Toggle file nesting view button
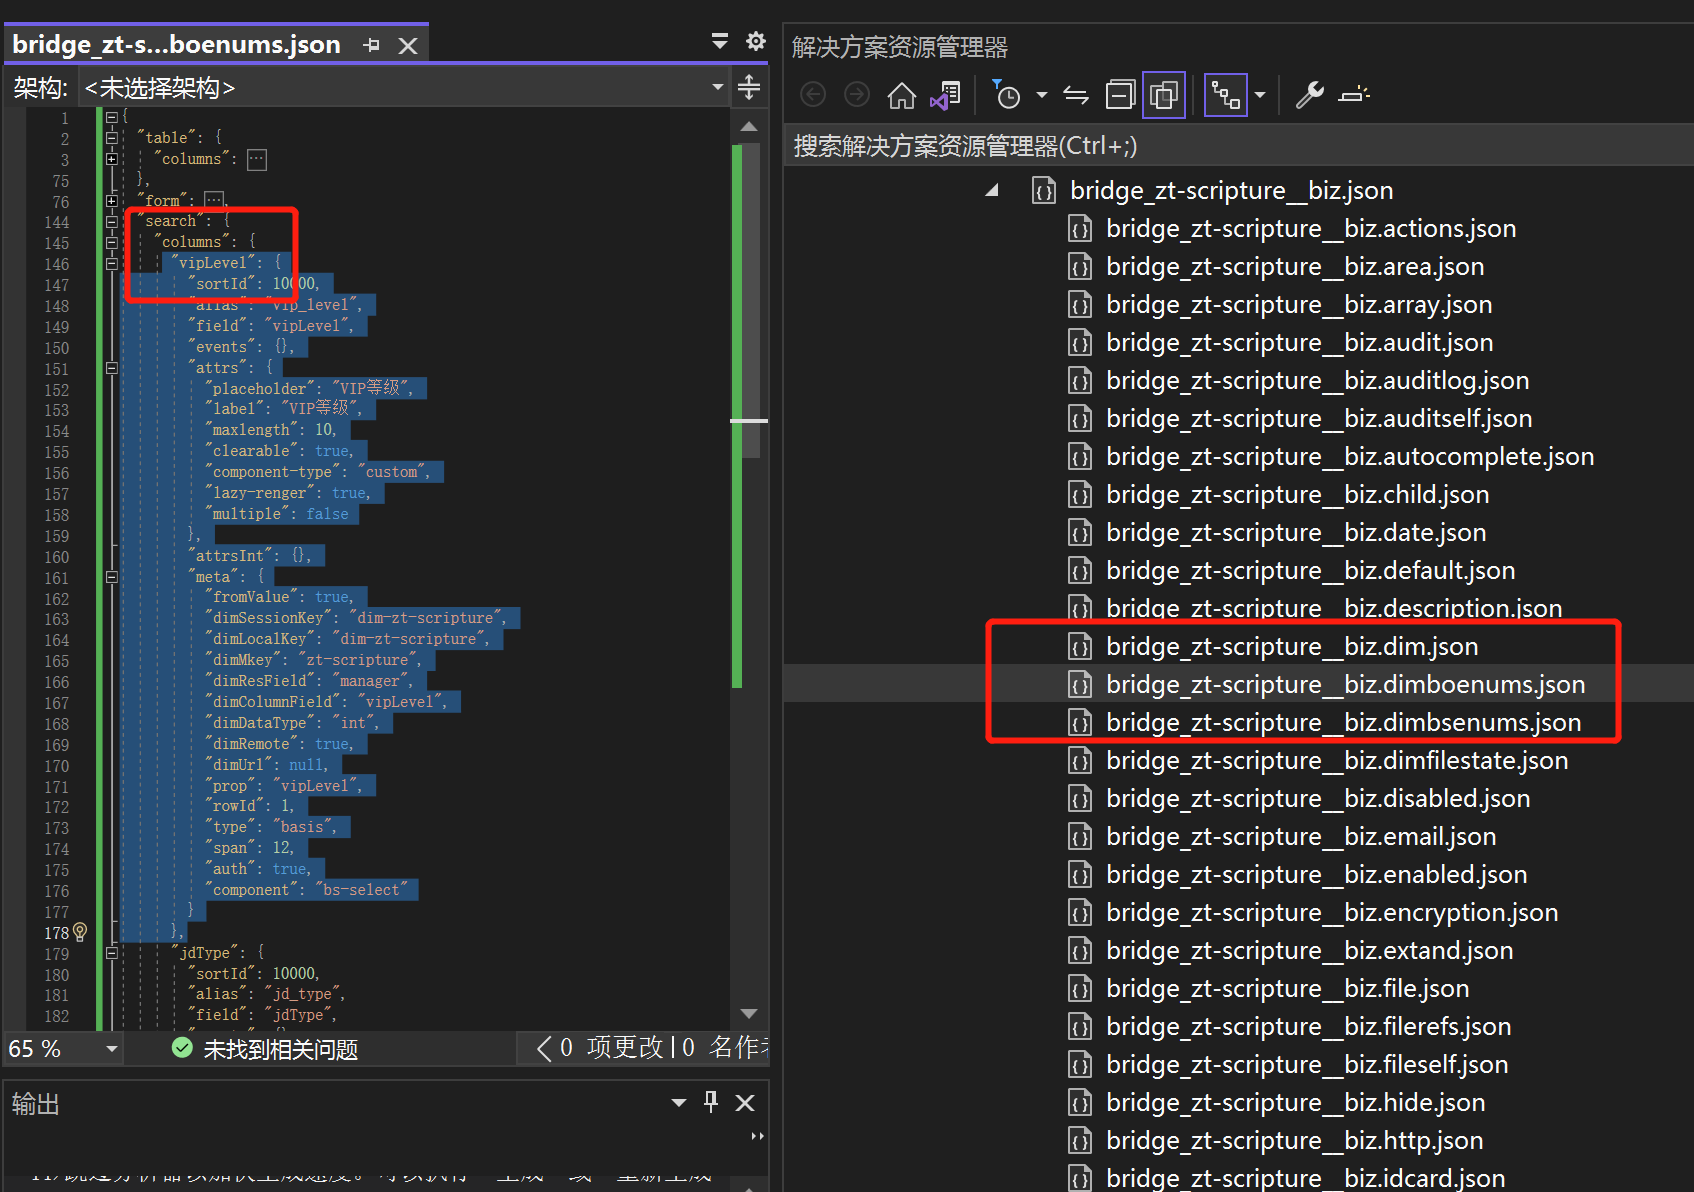Screen dimensions: 1694x1192 pyautogui.click(x=1225, y=95)
